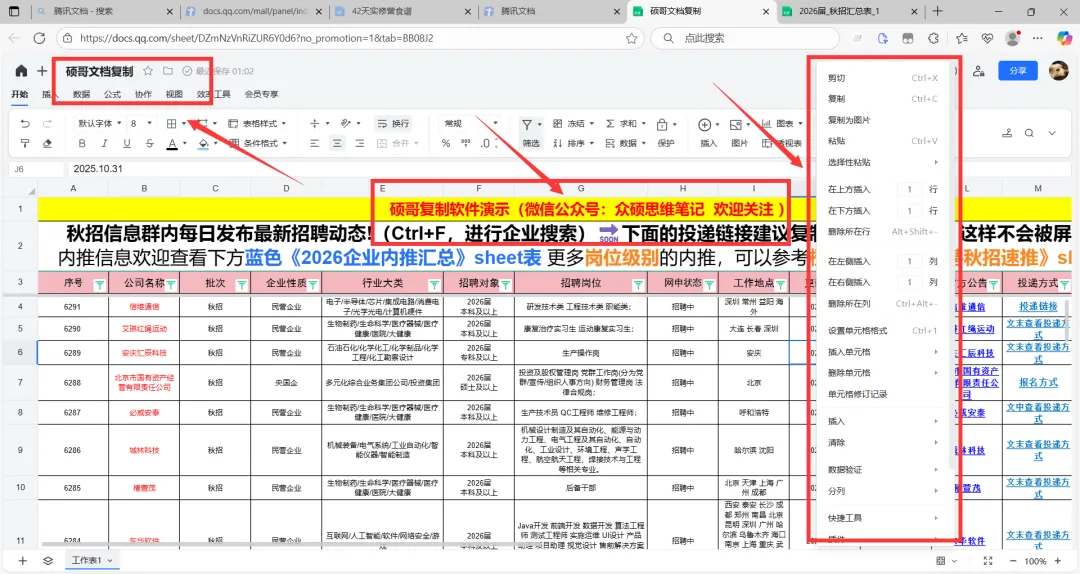Apply strikethrough formatting
Image resolution: width=1080 pixels, height=574 pixels.
pos(149,143)
